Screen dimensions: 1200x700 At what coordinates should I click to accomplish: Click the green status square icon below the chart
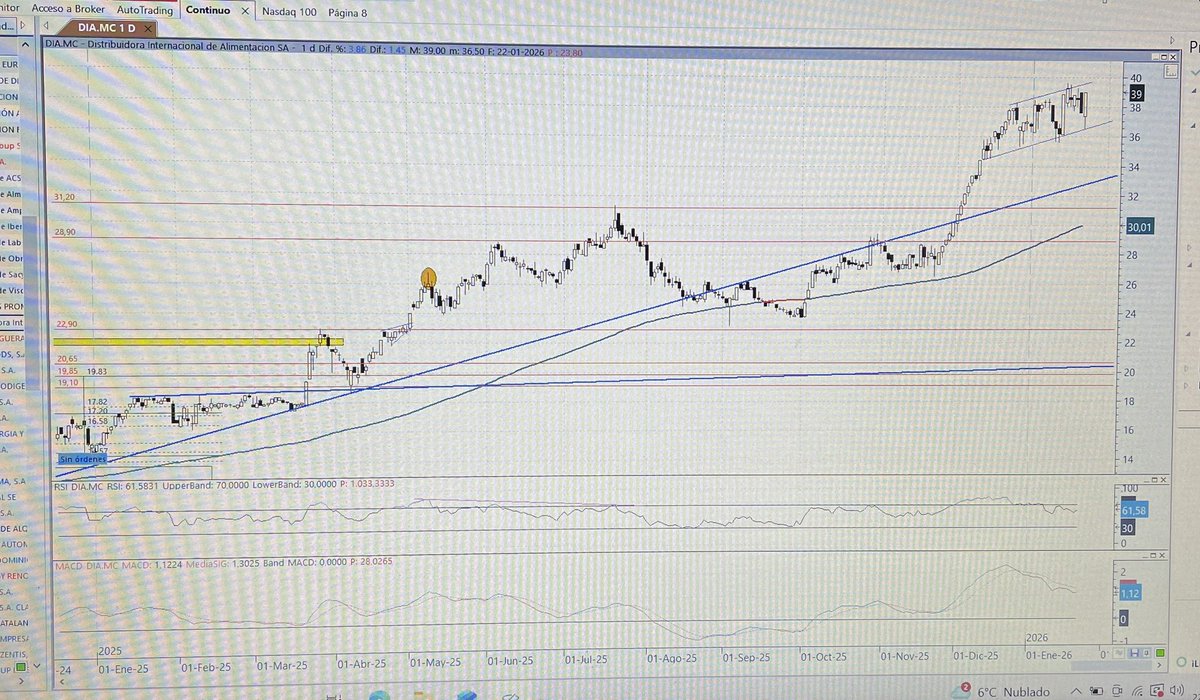[1160, 653]
